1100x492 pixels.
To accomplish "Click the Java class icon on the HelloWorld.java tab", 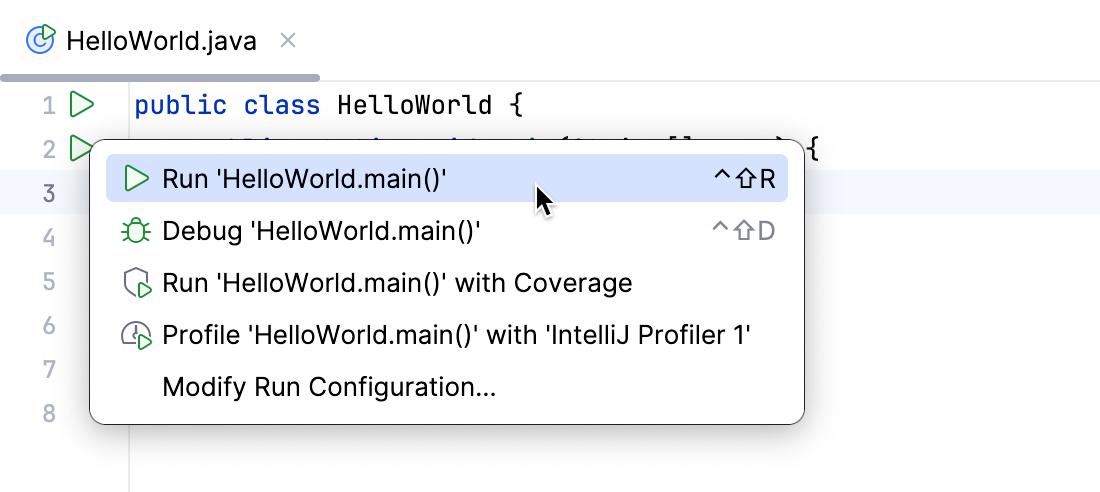I will coord(40,40).
